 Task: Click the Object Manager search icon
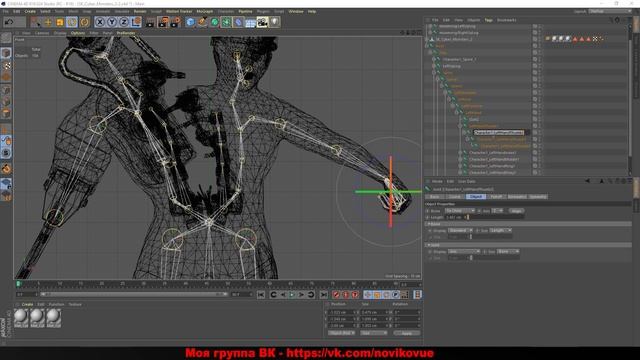611,20
